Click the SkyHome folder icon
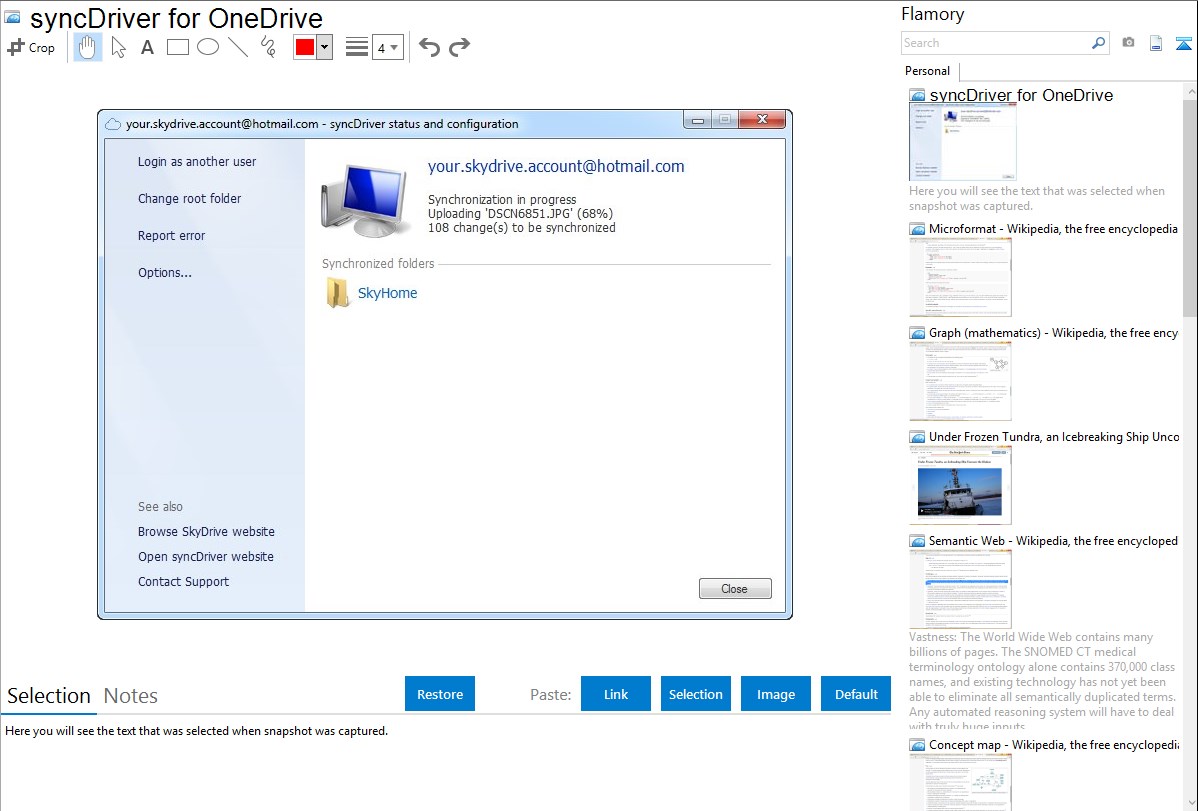 point(337,293)
